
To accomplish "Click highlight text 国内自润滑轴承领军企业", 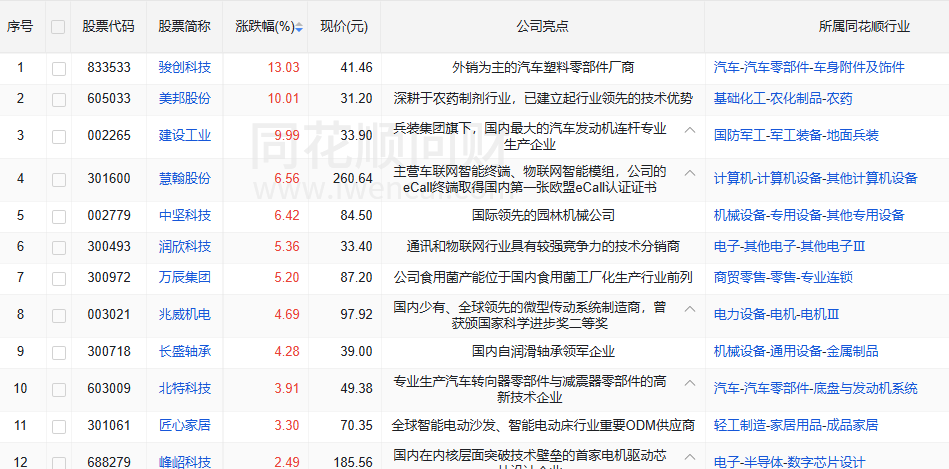I will 543,352.
